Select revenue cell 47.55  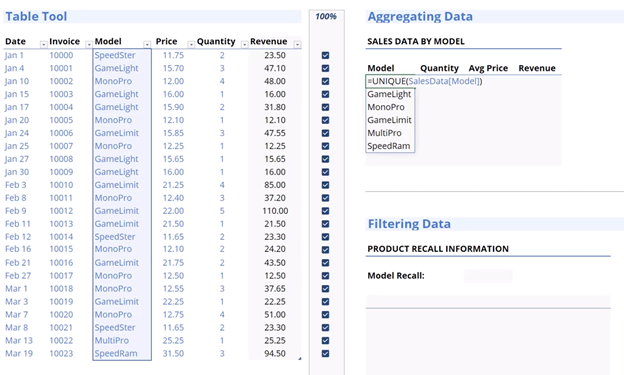point(275,133)
